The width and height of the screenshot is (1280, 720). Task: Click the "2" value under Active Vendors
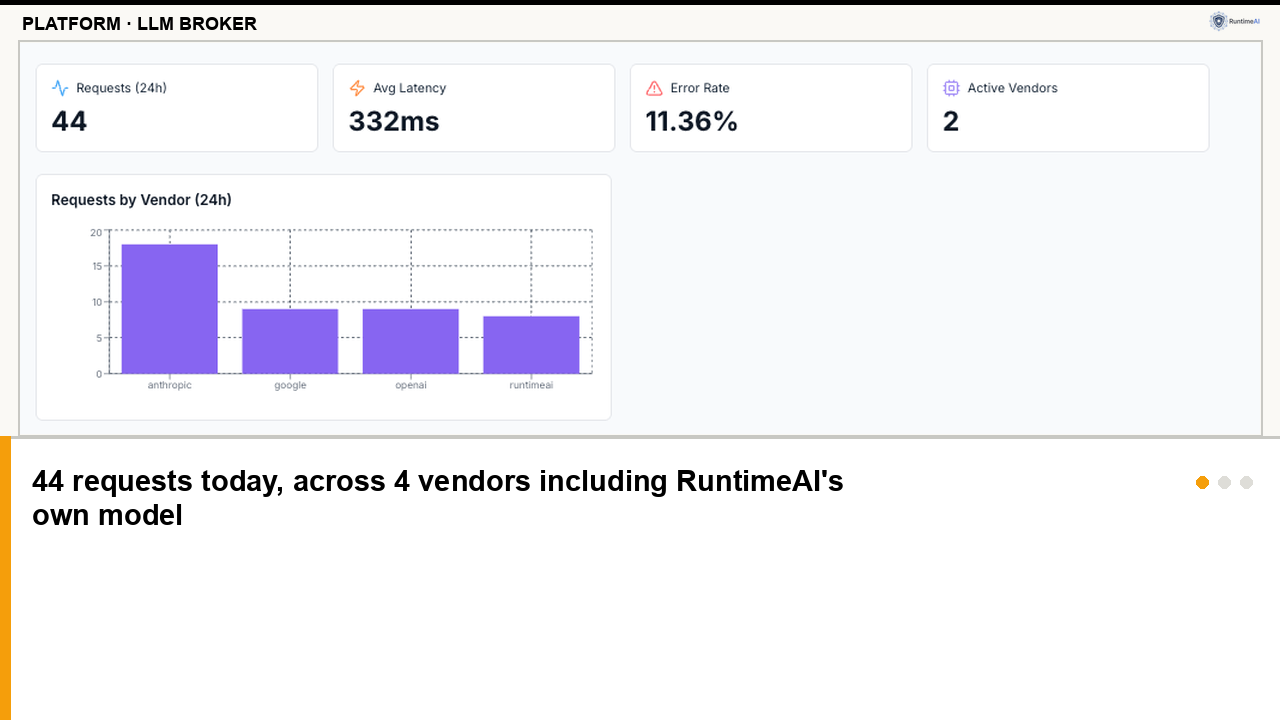(951, 122)
